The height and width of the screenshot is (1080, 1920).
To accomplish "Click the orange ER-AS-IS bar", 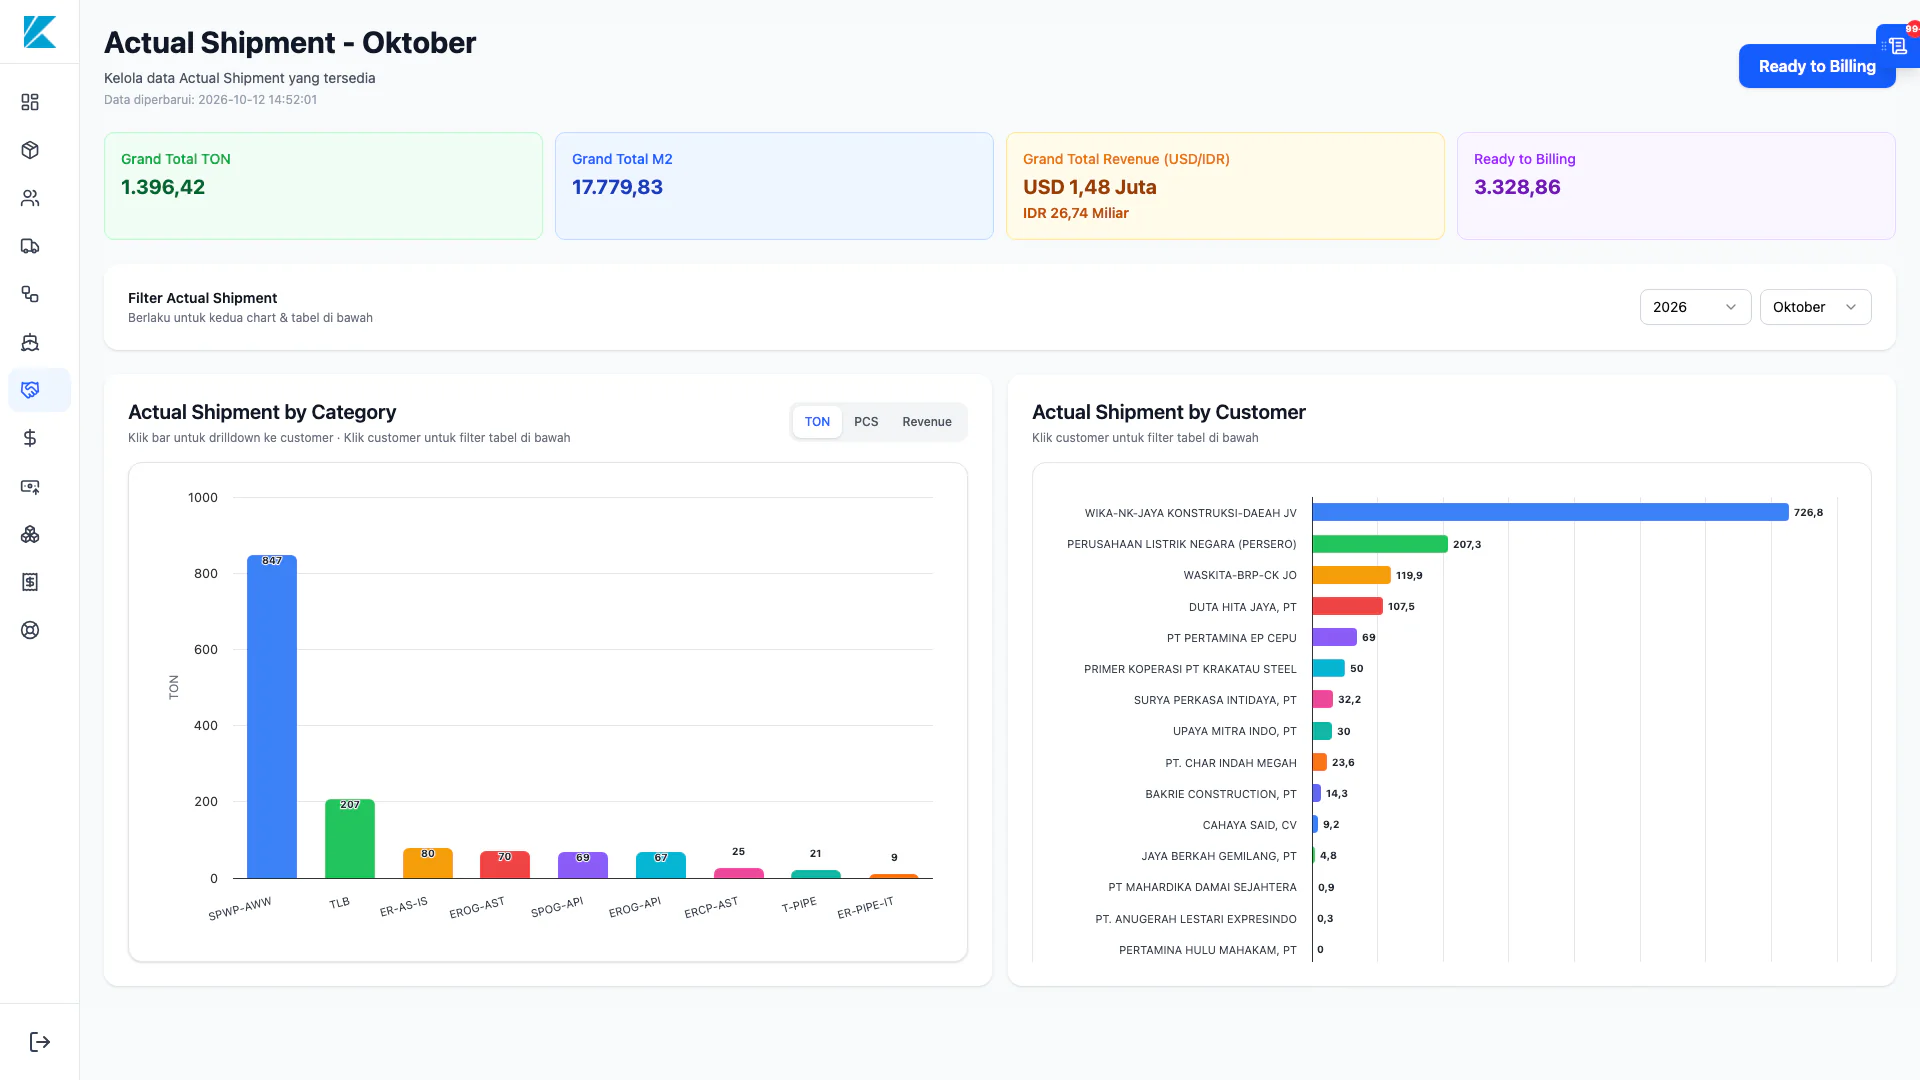I will (x=428, y=863).
